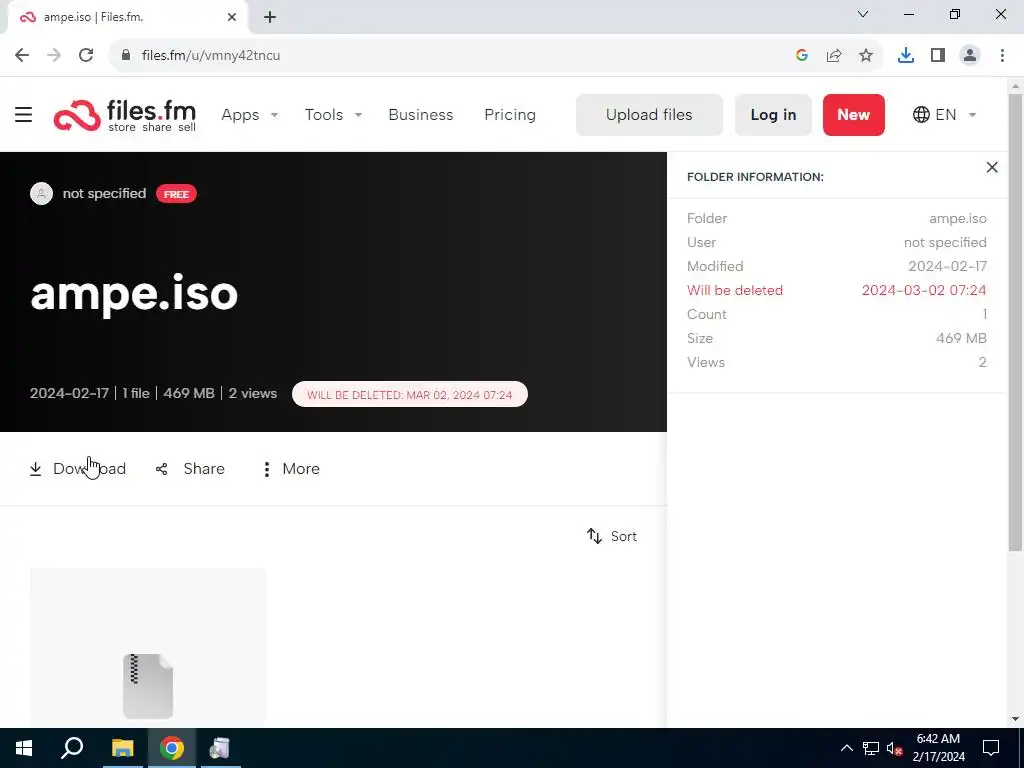Open Windows taskbar search
The image size is (1024, 768).
(72, 748)
